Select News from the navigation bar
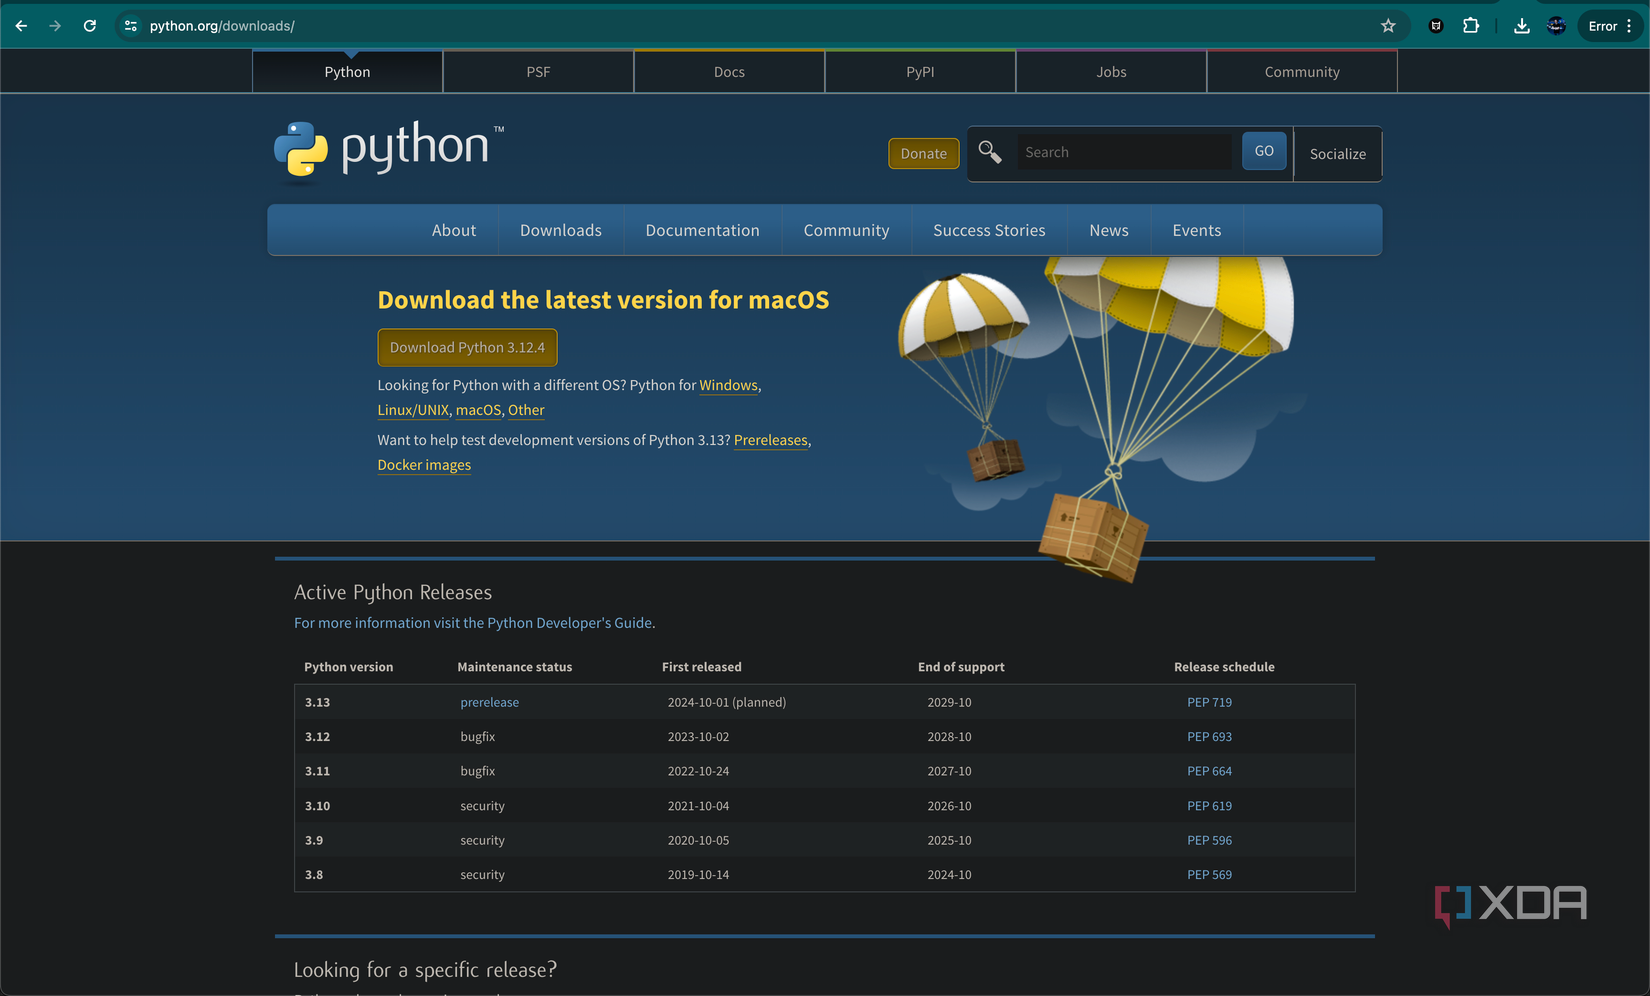This screenshot has height=996, width=1650. [1109, 230]
